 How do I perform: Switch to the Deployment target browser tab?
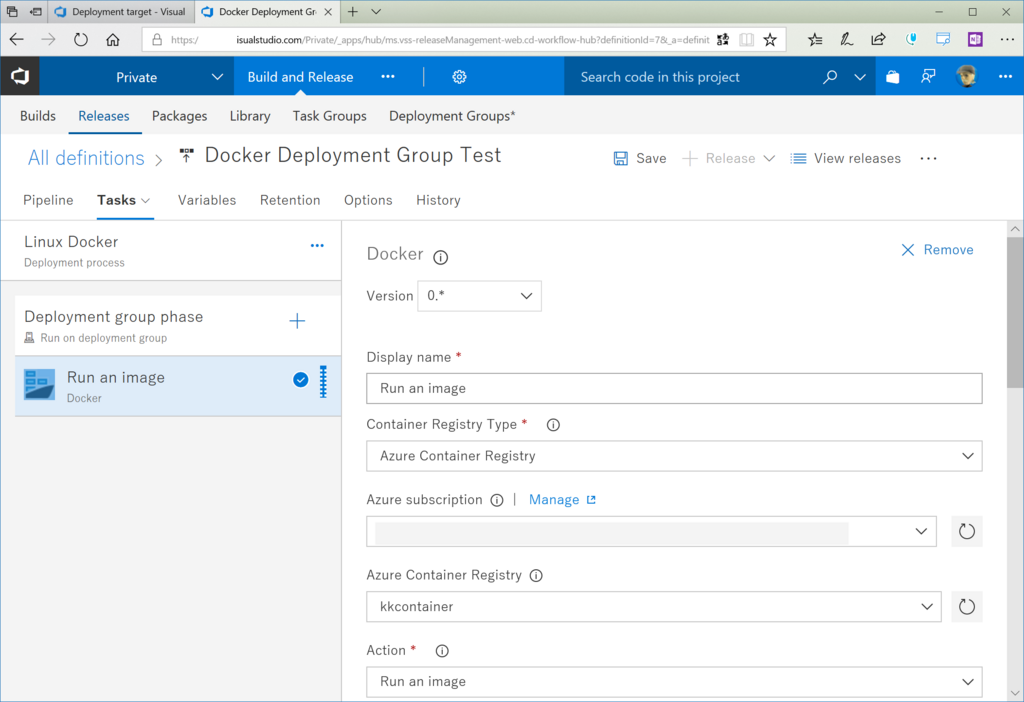click(121, 12)
